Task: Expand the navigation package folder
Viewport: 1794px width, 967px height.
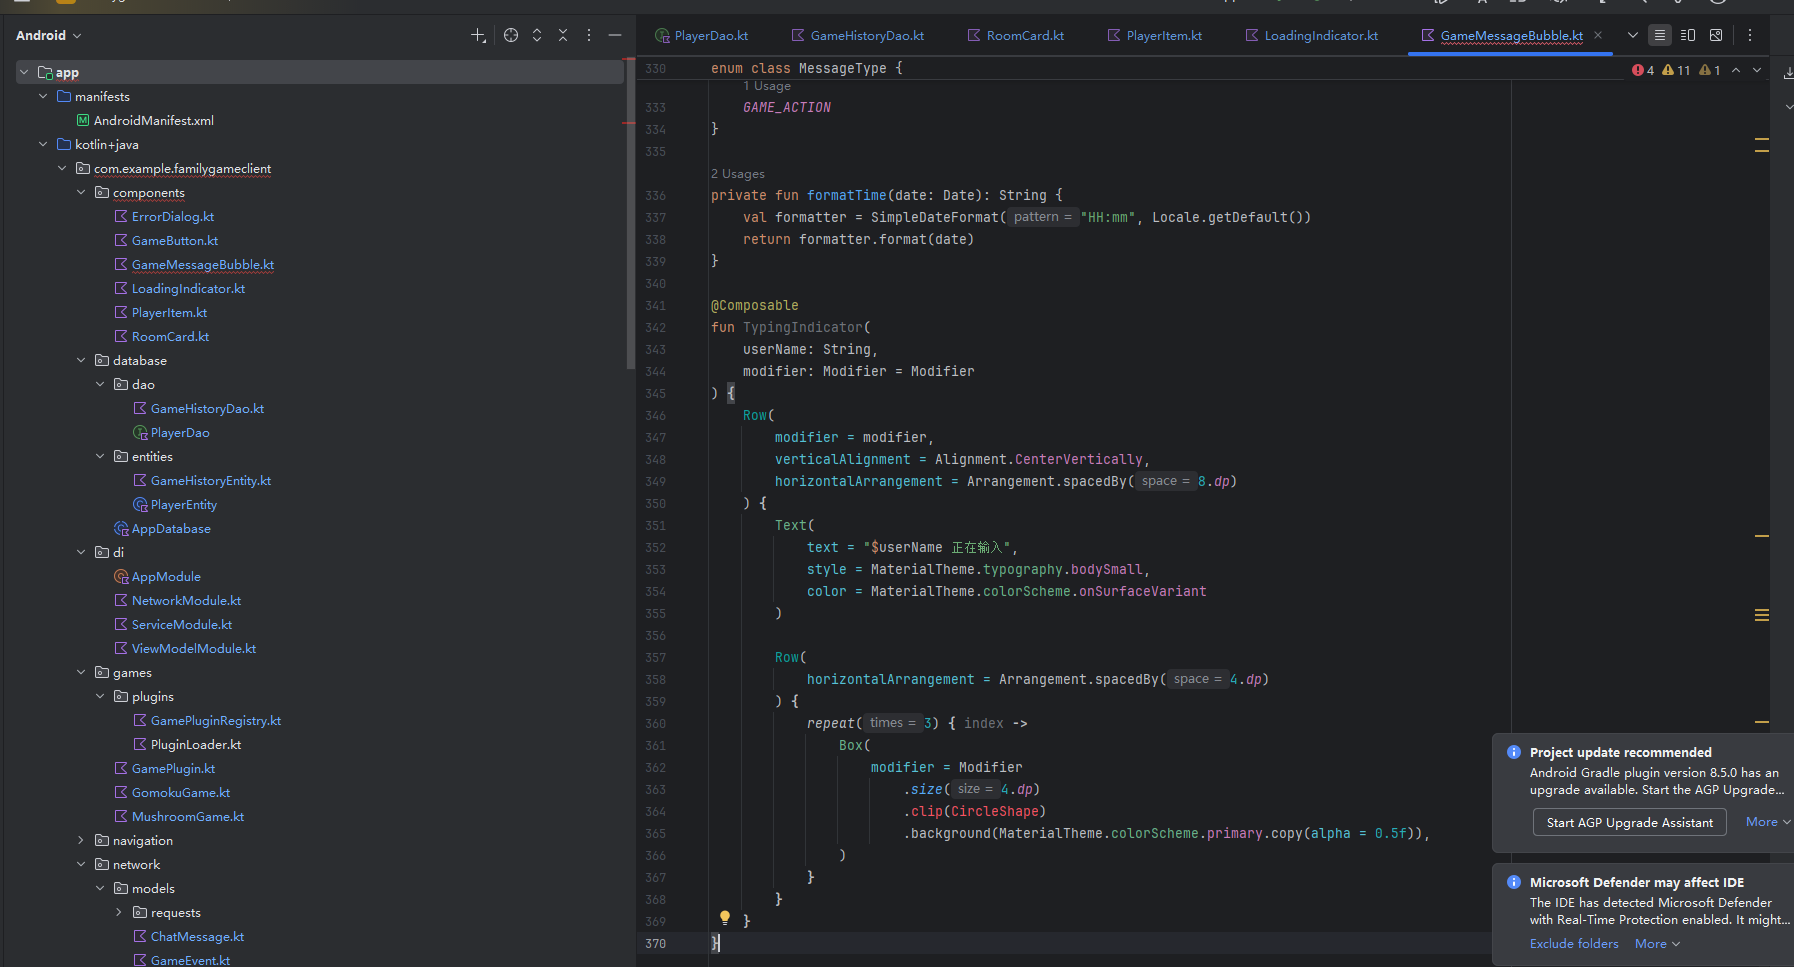Action: click(81, 841)
